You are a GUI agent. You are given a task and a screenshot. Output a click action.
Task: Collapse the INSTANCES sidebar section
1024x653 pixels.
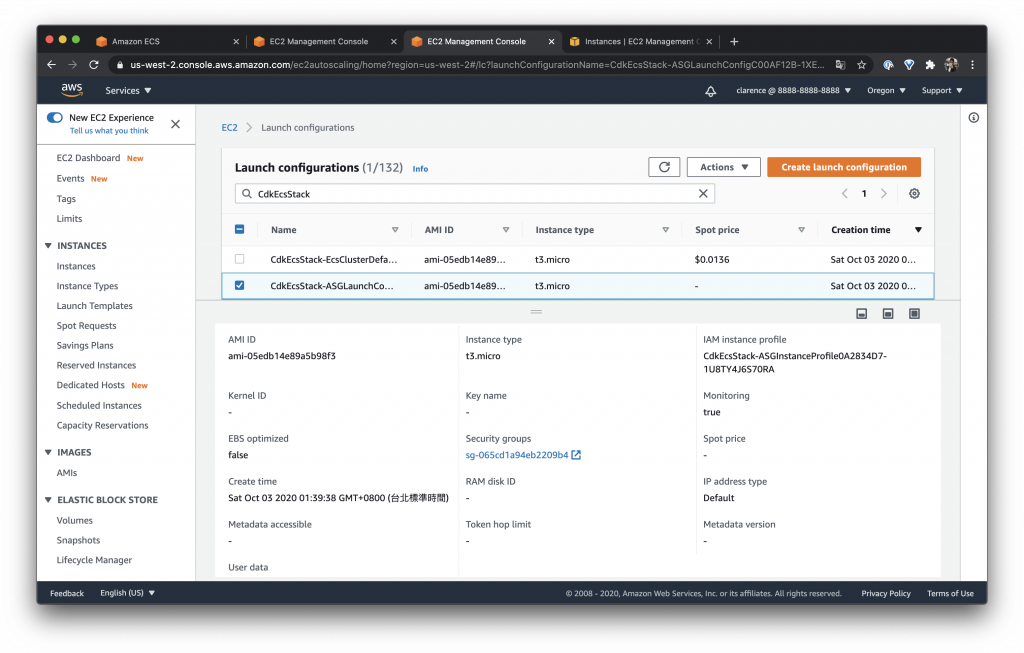48,246
